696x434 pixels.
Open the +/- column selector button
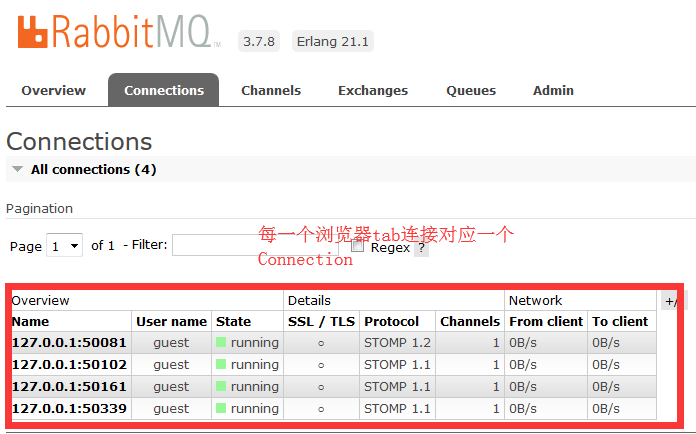coord(672,301)
